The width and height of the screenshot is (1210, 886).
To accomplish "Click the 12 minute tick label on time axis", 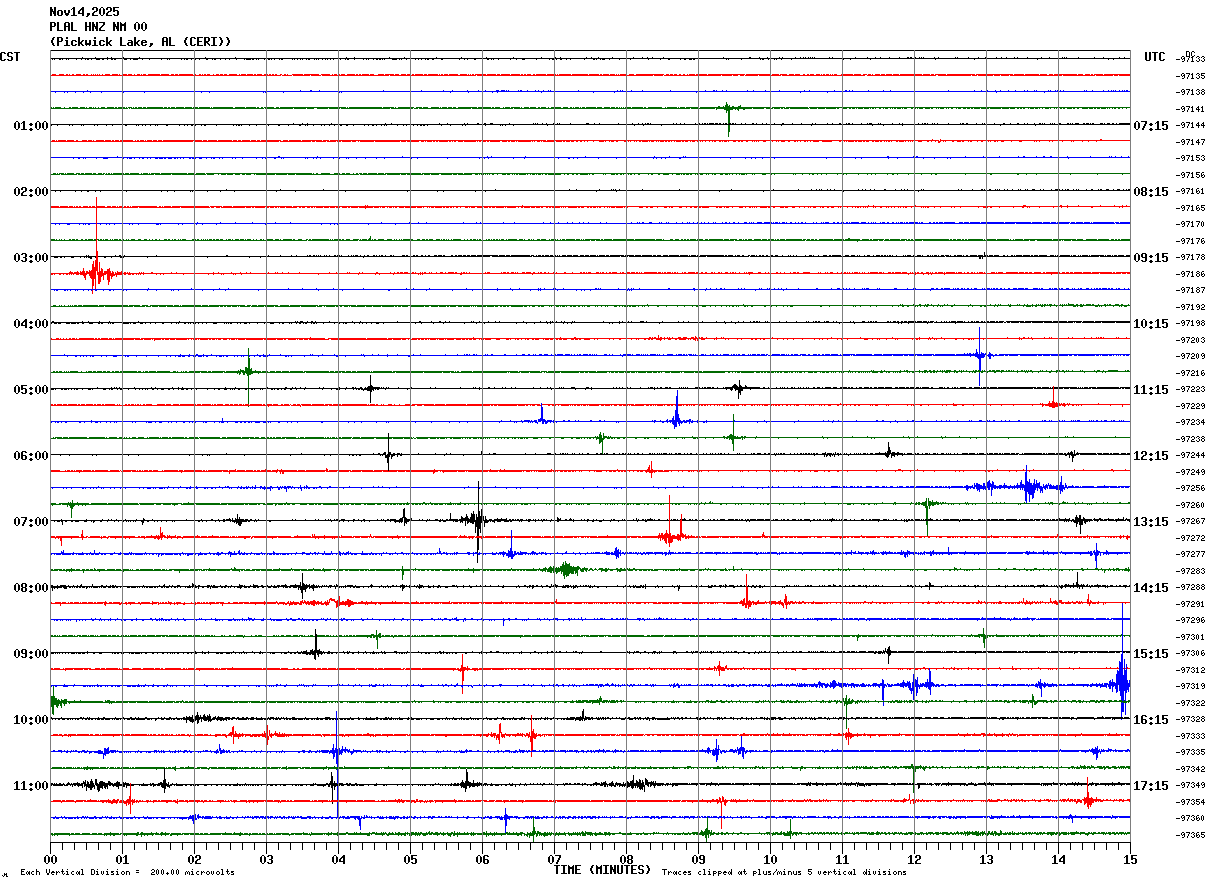I will [x=914, y=859].
